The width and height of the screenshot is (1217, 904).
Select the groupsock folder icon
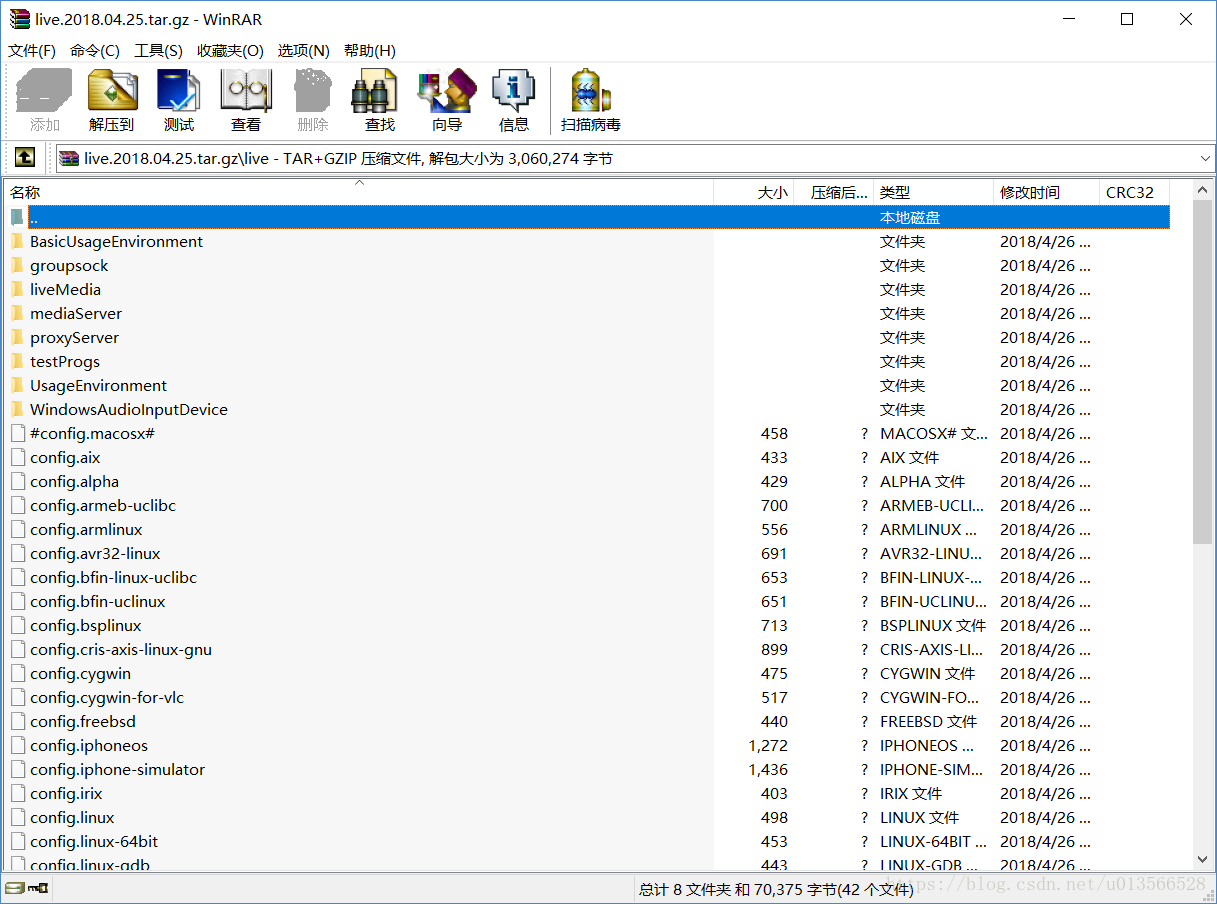(x=17, y=265)
